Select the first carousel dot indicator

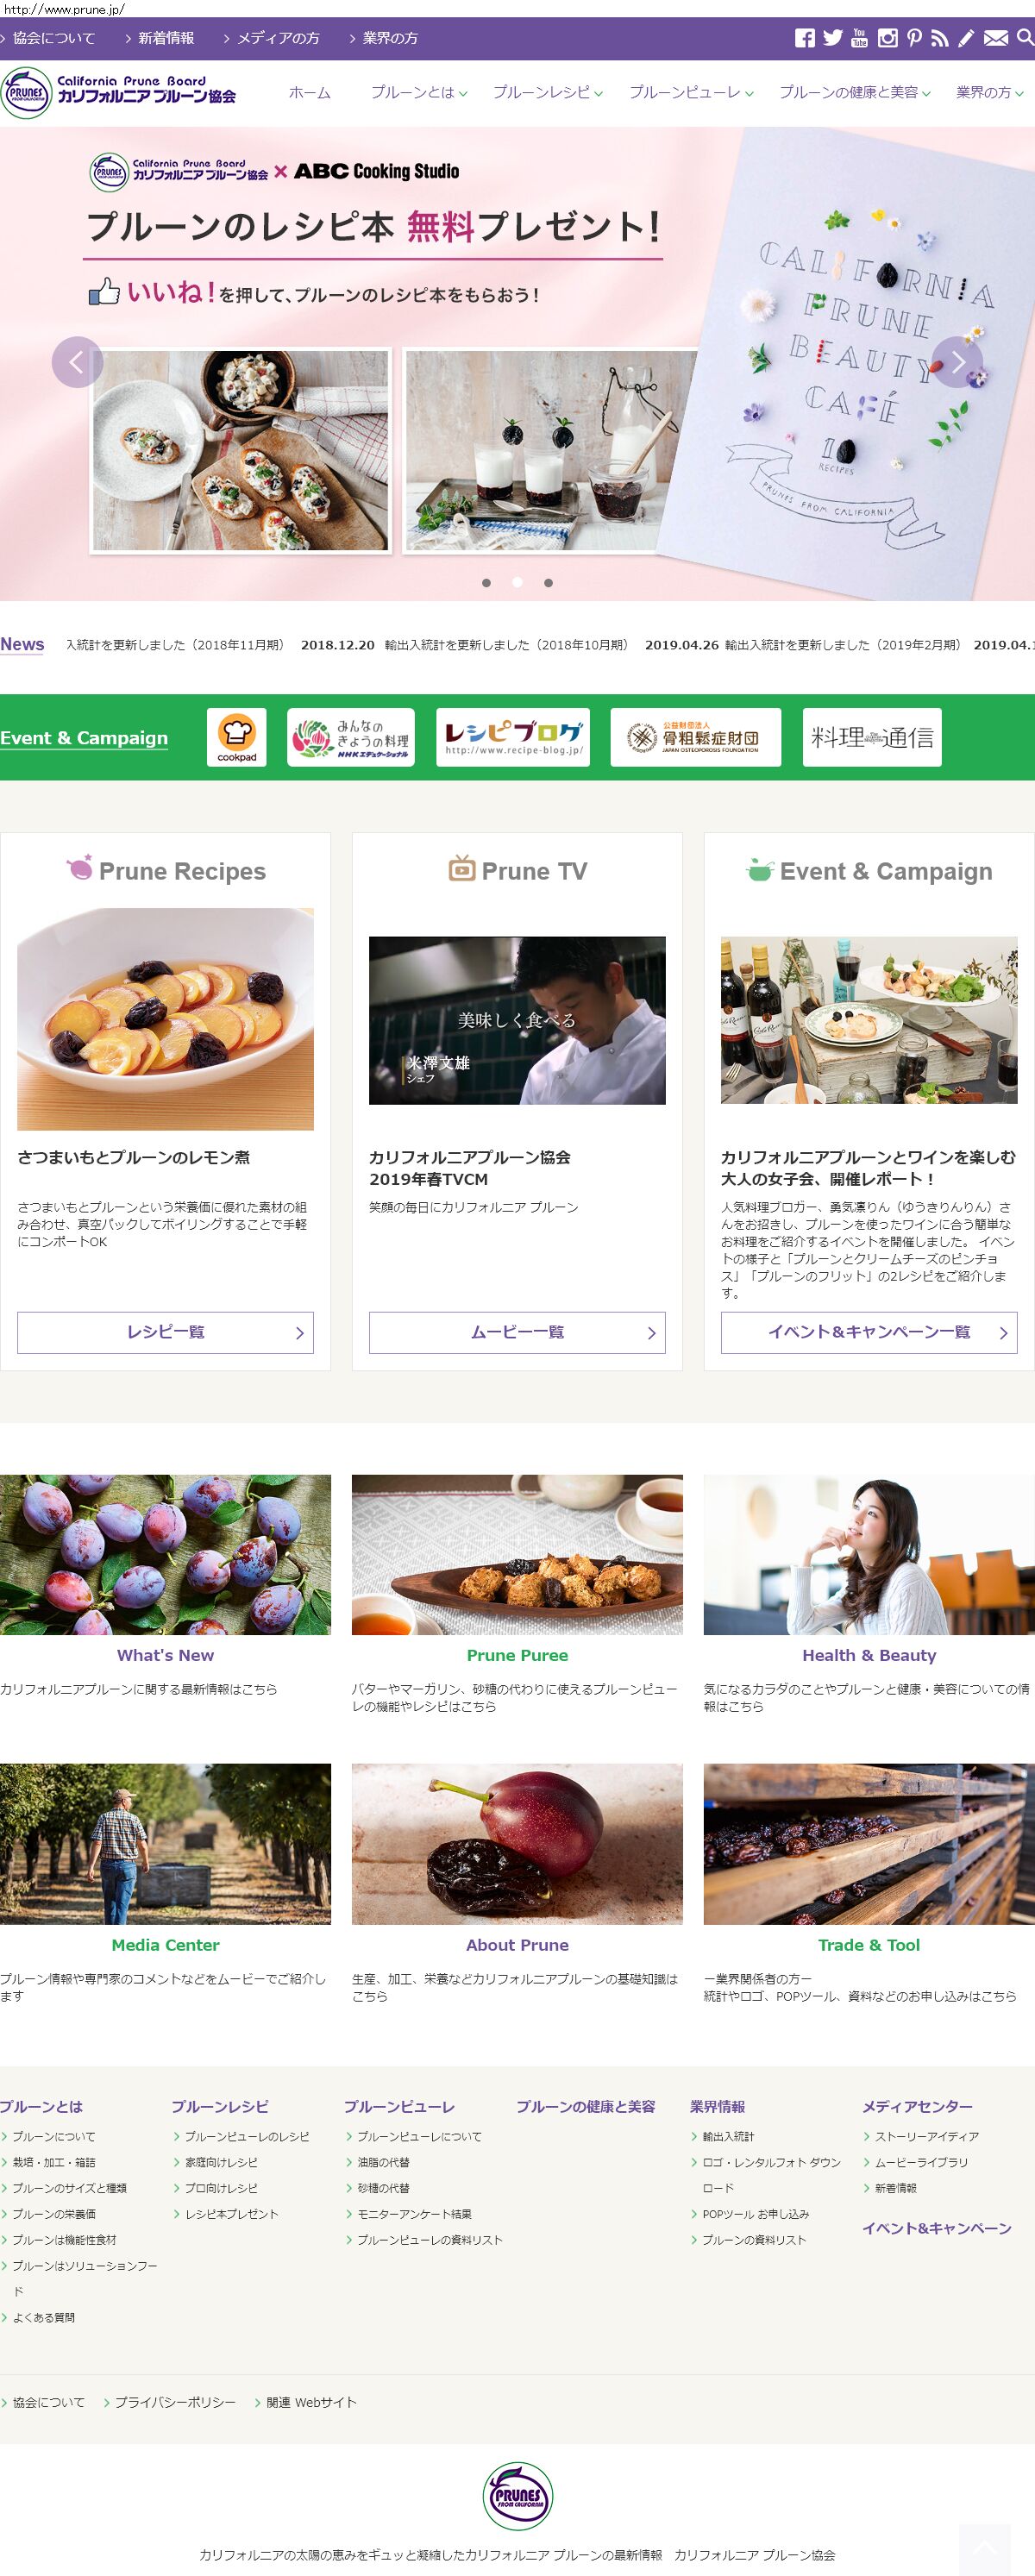[x=486, y=582]
